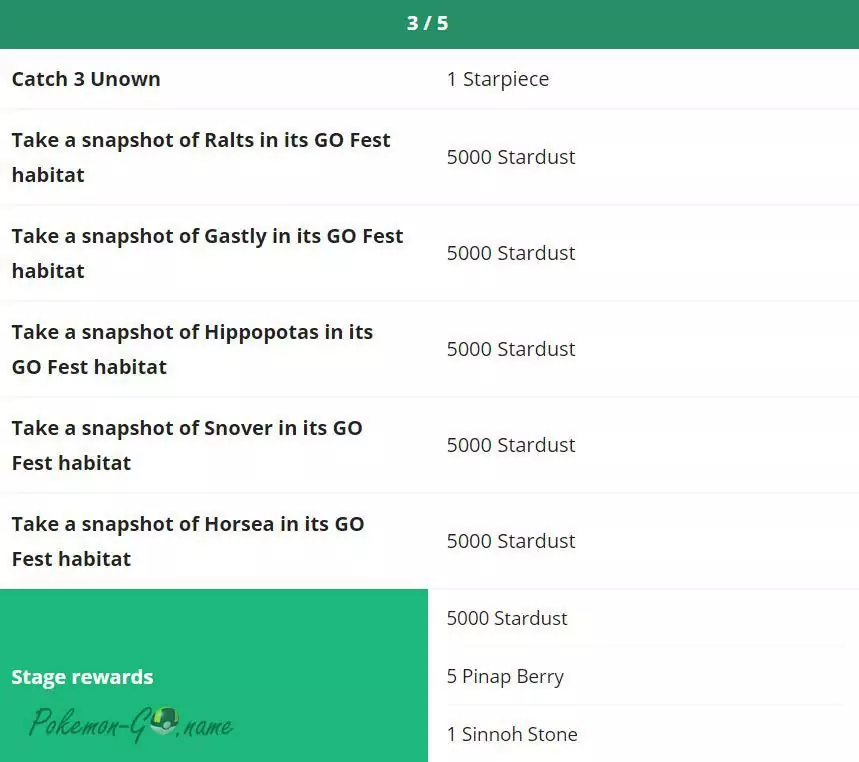This screenshot has width=859, height=762.
Task: Select the 1 Sinnoh Stone reward
Action: pos(511,734)
